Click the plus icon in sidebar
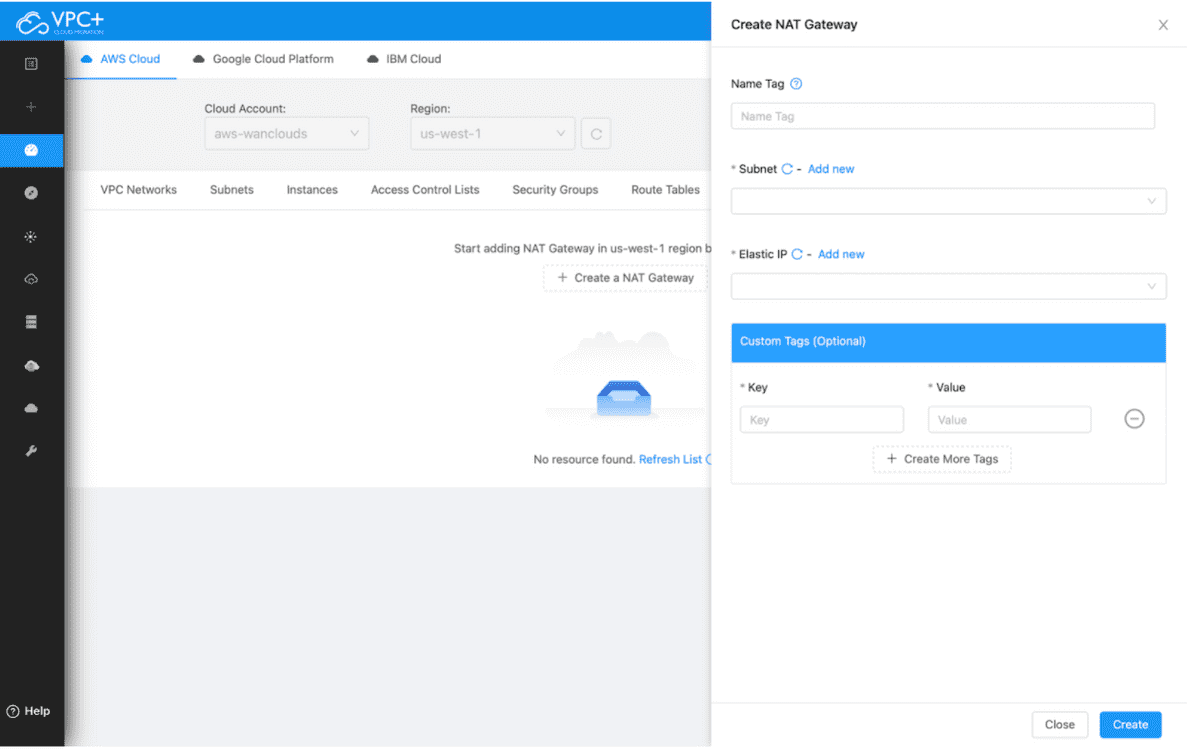Image resolution: width=1200 pixels, height=750 pixels. 31,107
